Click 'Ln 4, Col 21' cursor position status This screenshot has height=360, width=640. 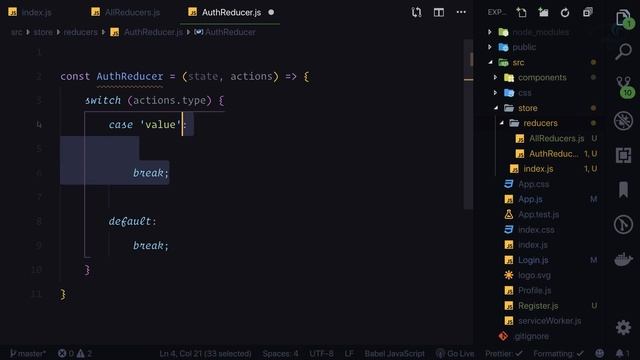[x=205, y=353]
